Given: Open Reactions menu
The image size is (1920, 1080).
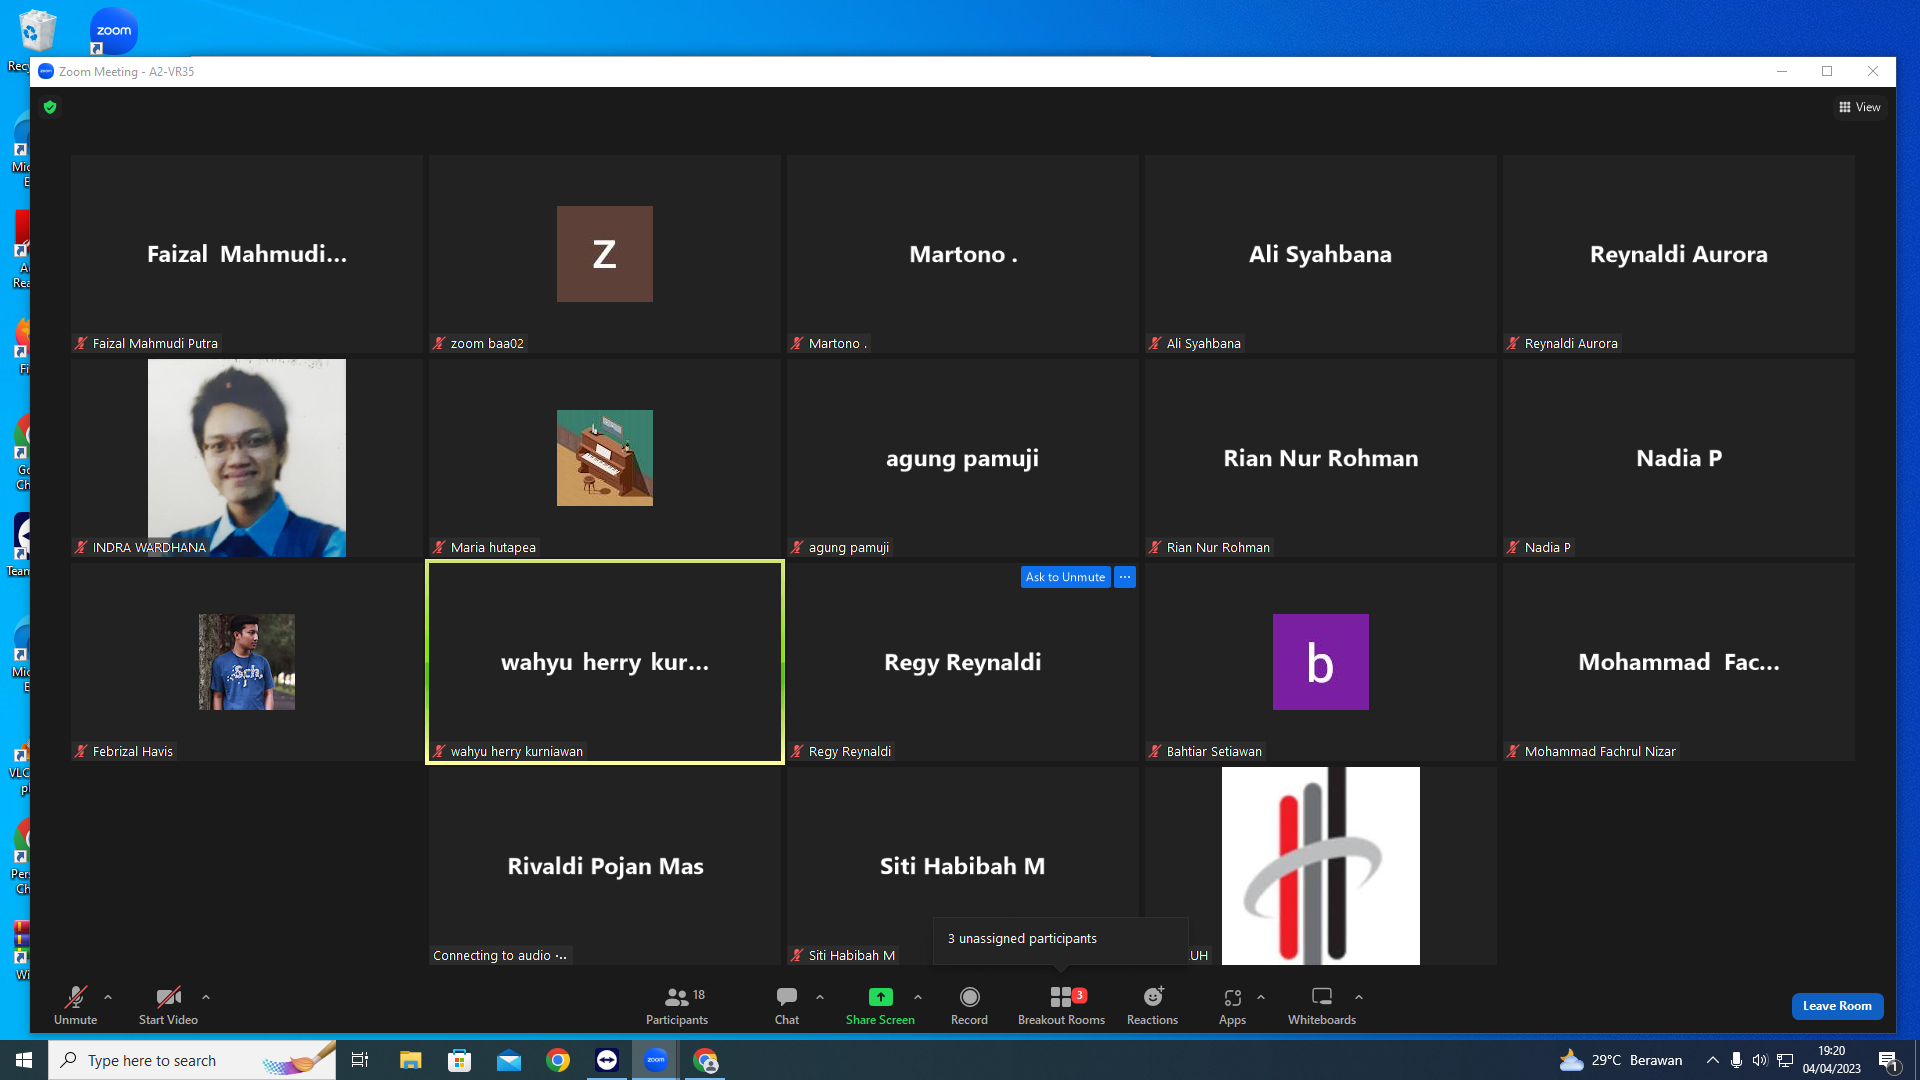Looking at the screenshot, I should pos(1152,1005).
